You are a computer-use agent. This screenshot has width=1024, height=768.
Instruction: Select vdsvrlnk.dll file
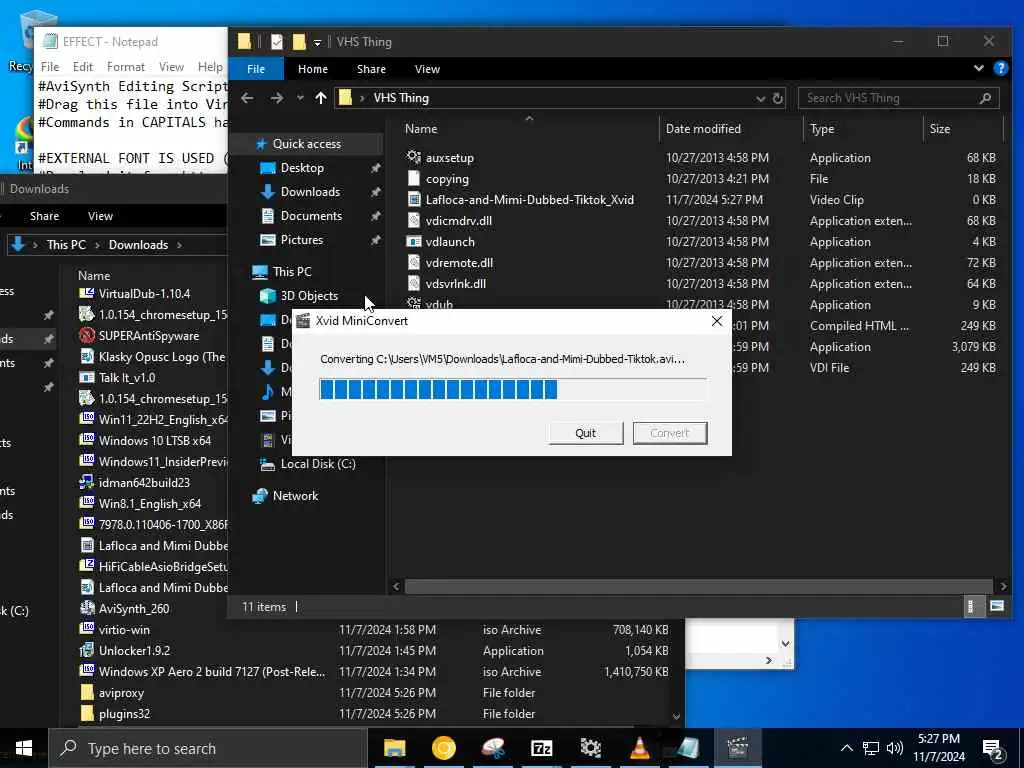point(455,283)
